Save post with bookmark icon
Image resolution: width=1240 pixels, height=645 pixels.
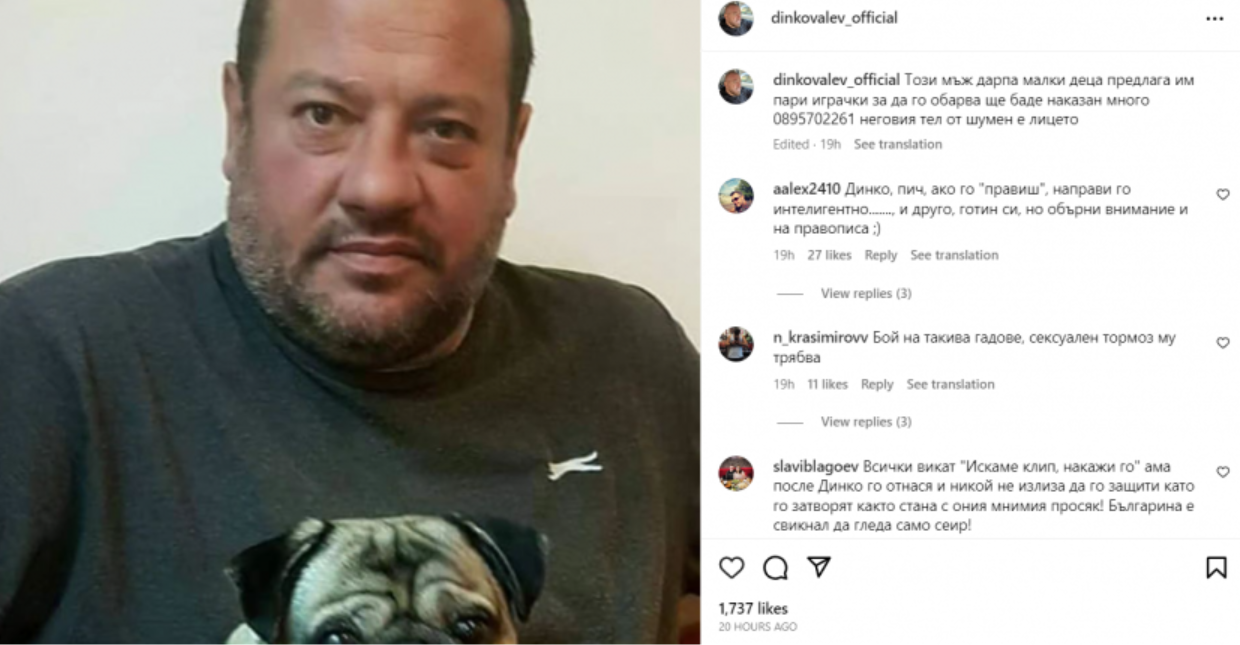pos(1216,568)
